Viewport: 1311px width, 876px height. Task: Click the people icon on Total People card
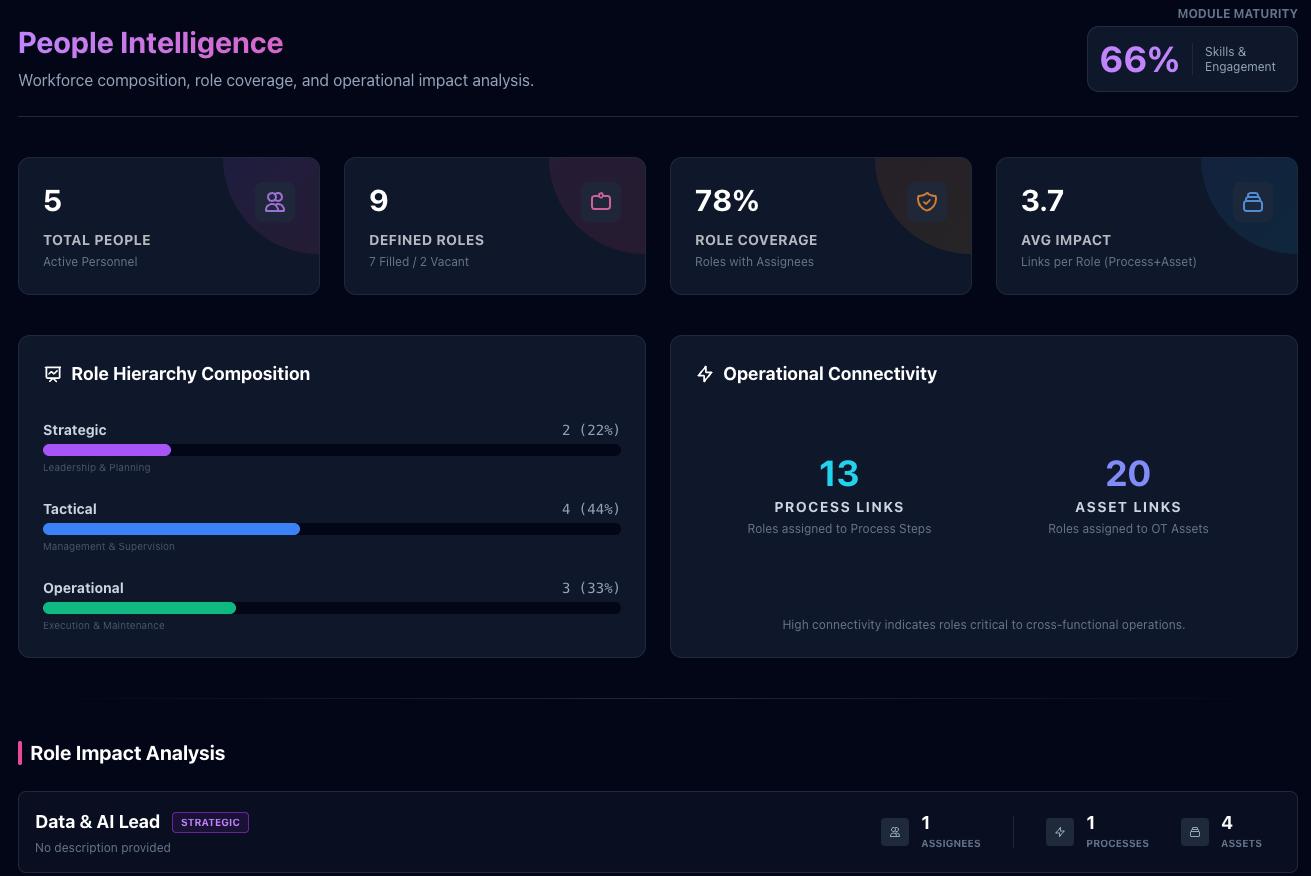(275, 202)
